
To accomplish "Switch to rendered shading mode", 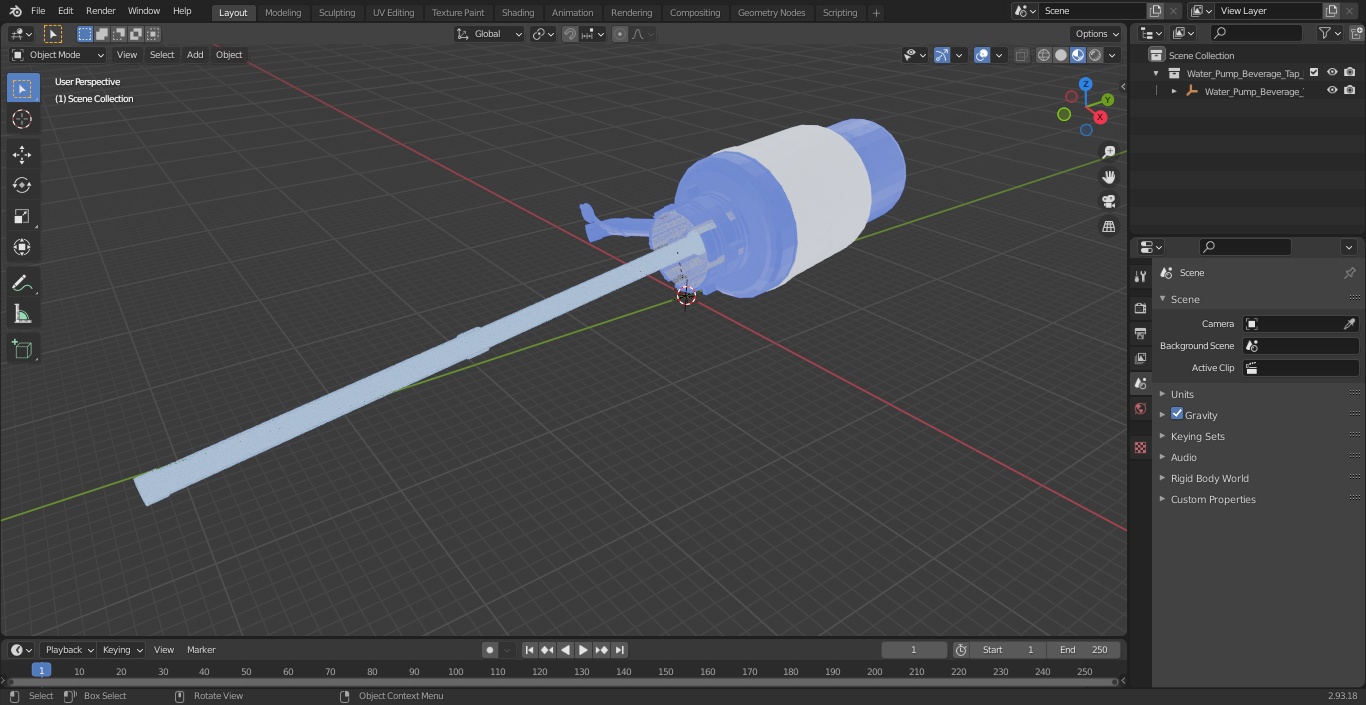I will (x=1095, y=55).
